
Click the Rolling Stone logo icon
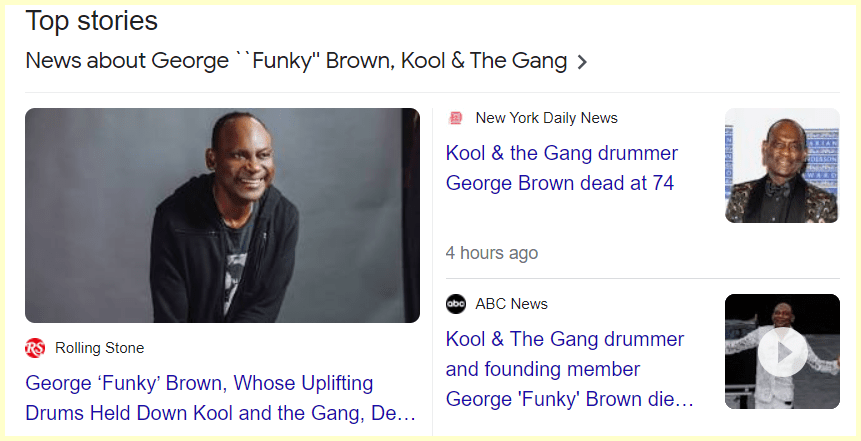(x=36, y=348)
